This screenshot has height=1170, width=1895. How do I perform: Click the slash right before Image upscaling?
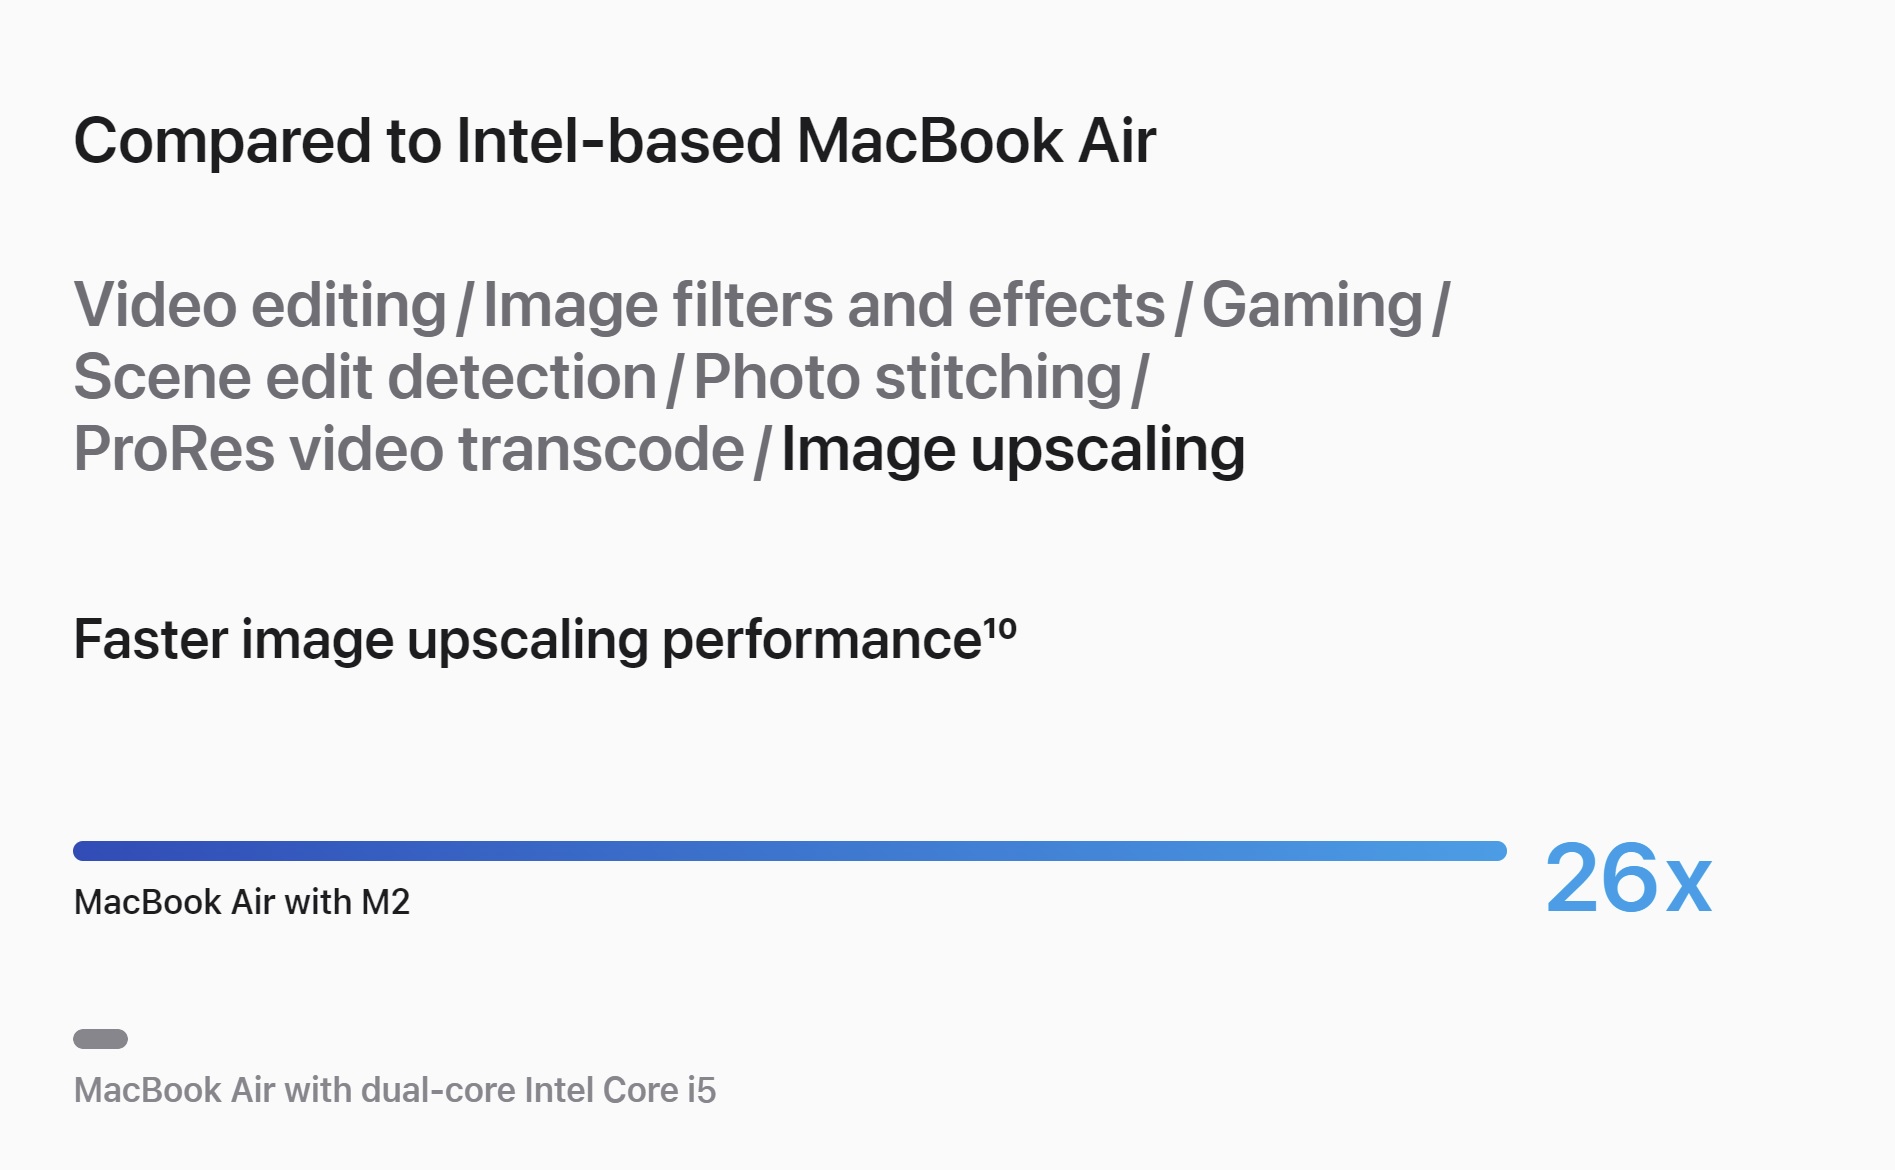[762, 453]
